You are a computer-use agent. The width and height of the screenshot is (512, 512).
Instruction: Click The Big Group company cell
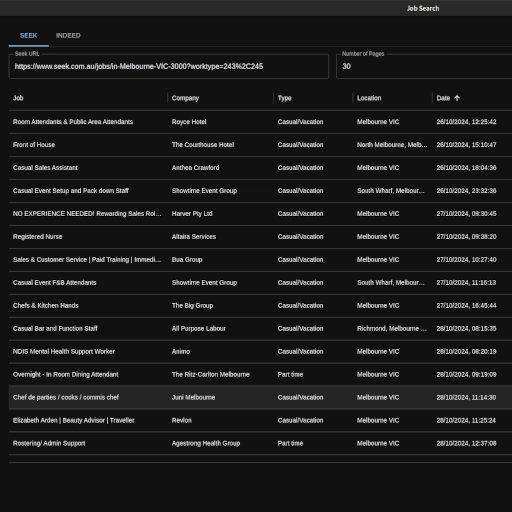192,306
